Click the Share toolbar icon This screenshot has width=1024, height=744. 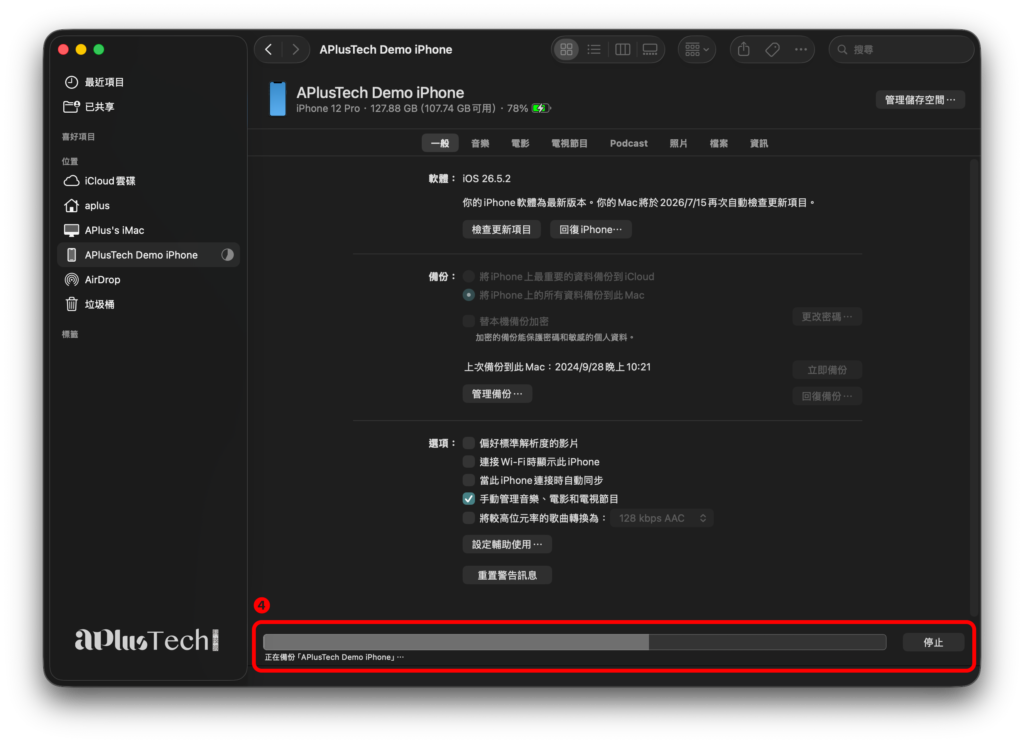[x=743, y=50]
